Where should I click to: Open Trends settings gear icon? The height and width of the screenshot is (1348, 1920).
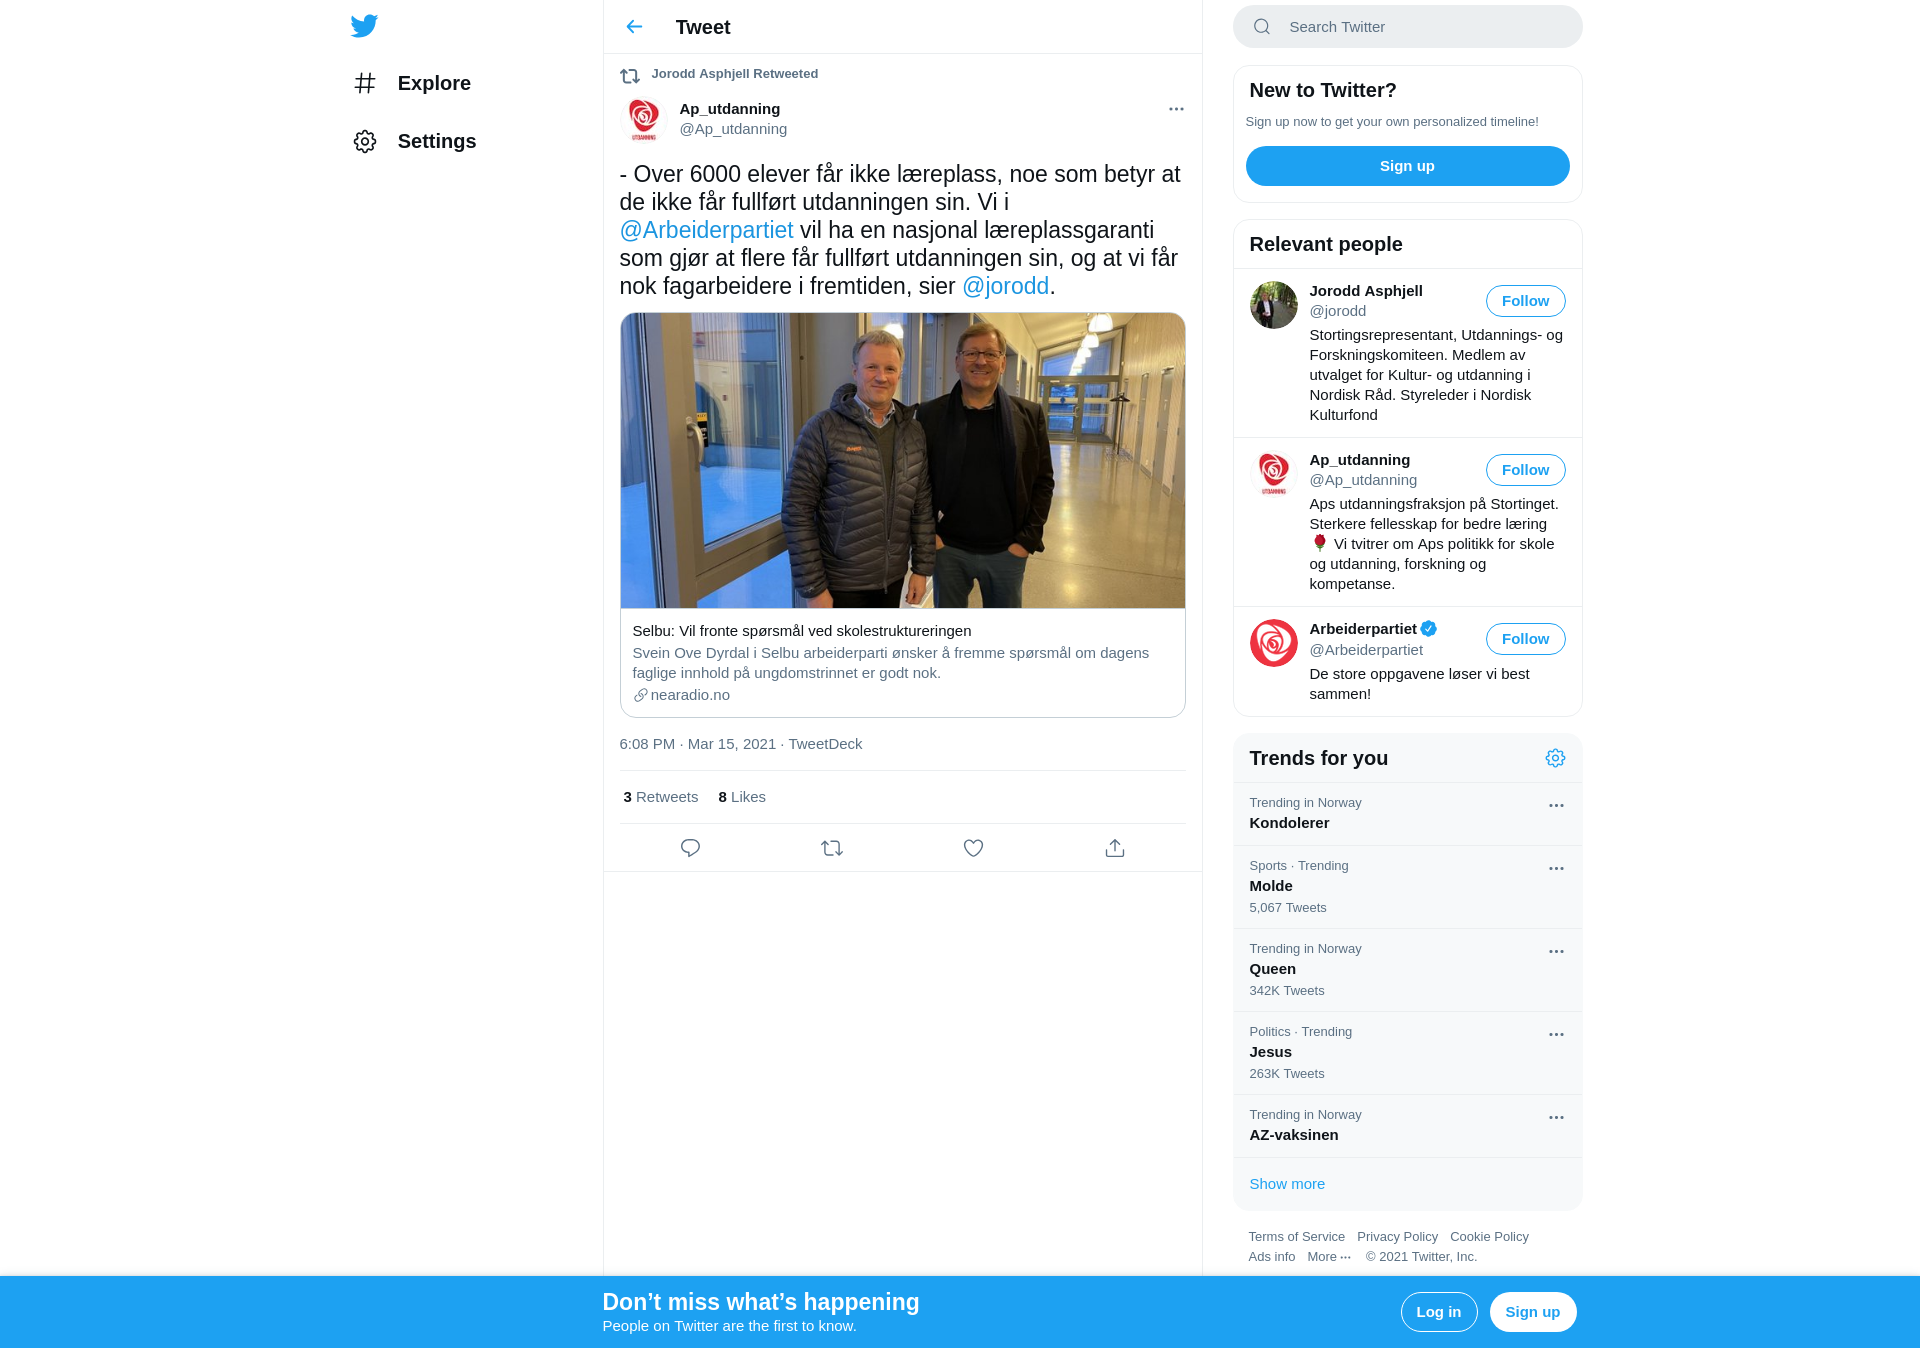pos(1555,758)
